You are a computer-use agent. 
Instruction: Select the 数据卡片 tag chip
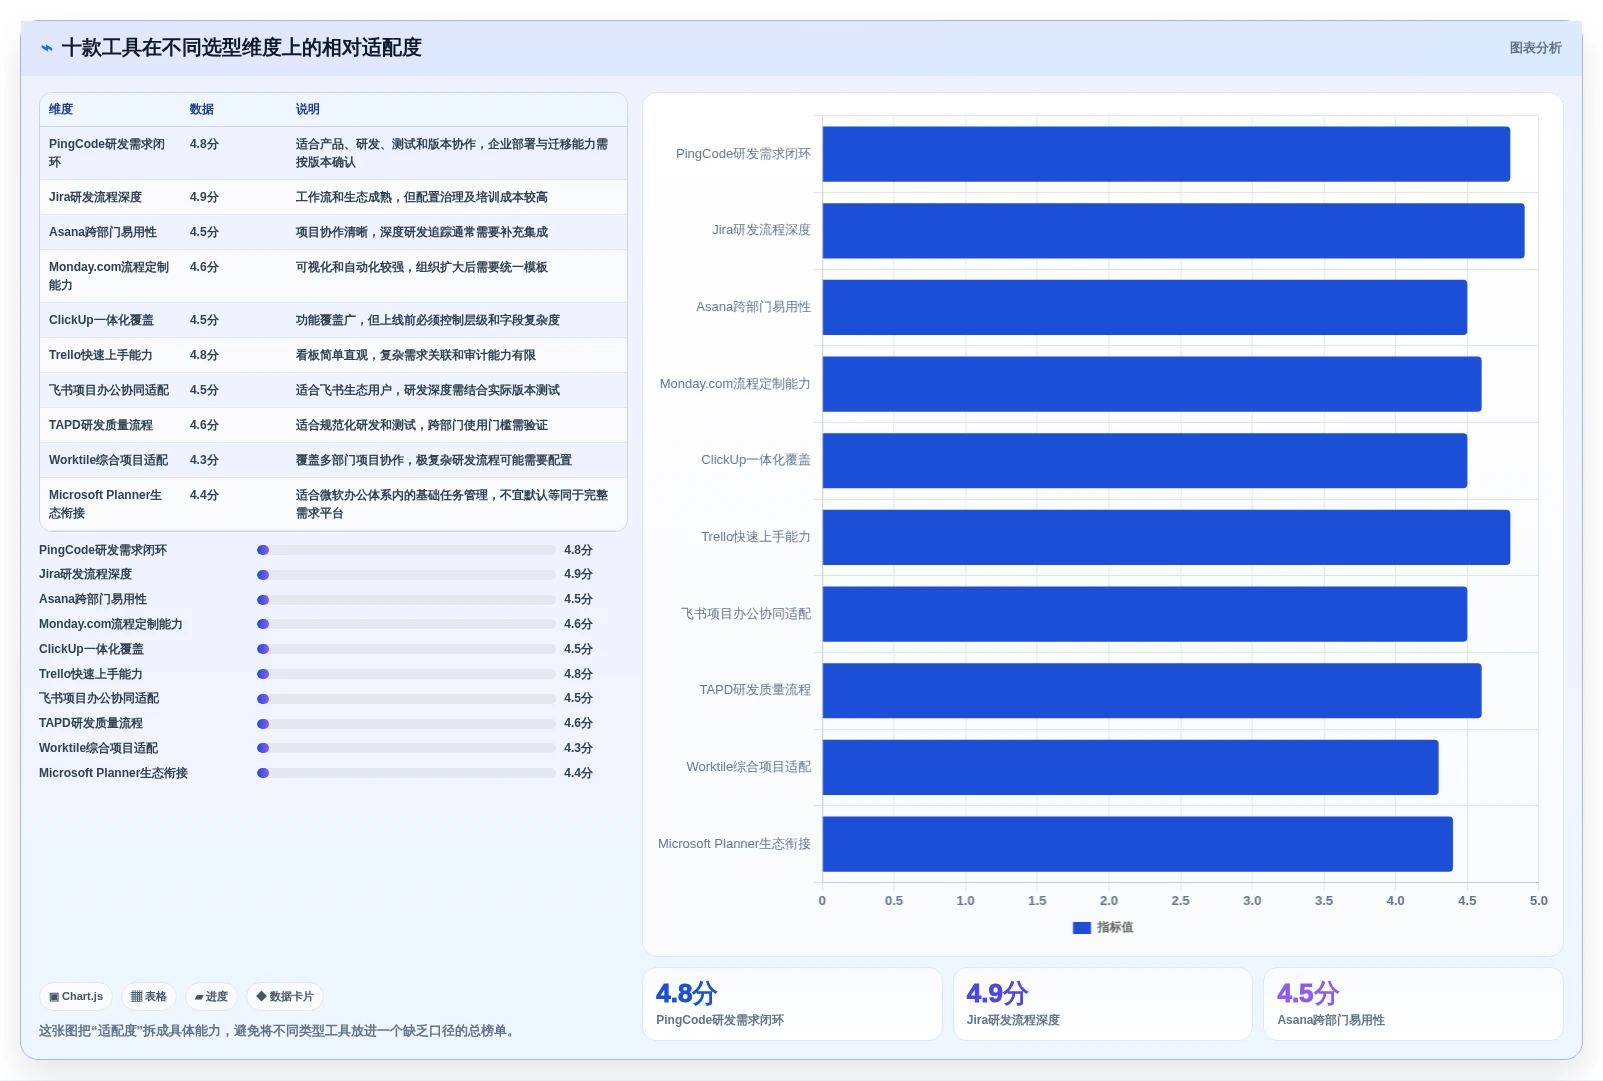pyautogui.click(x=285, y=997)
